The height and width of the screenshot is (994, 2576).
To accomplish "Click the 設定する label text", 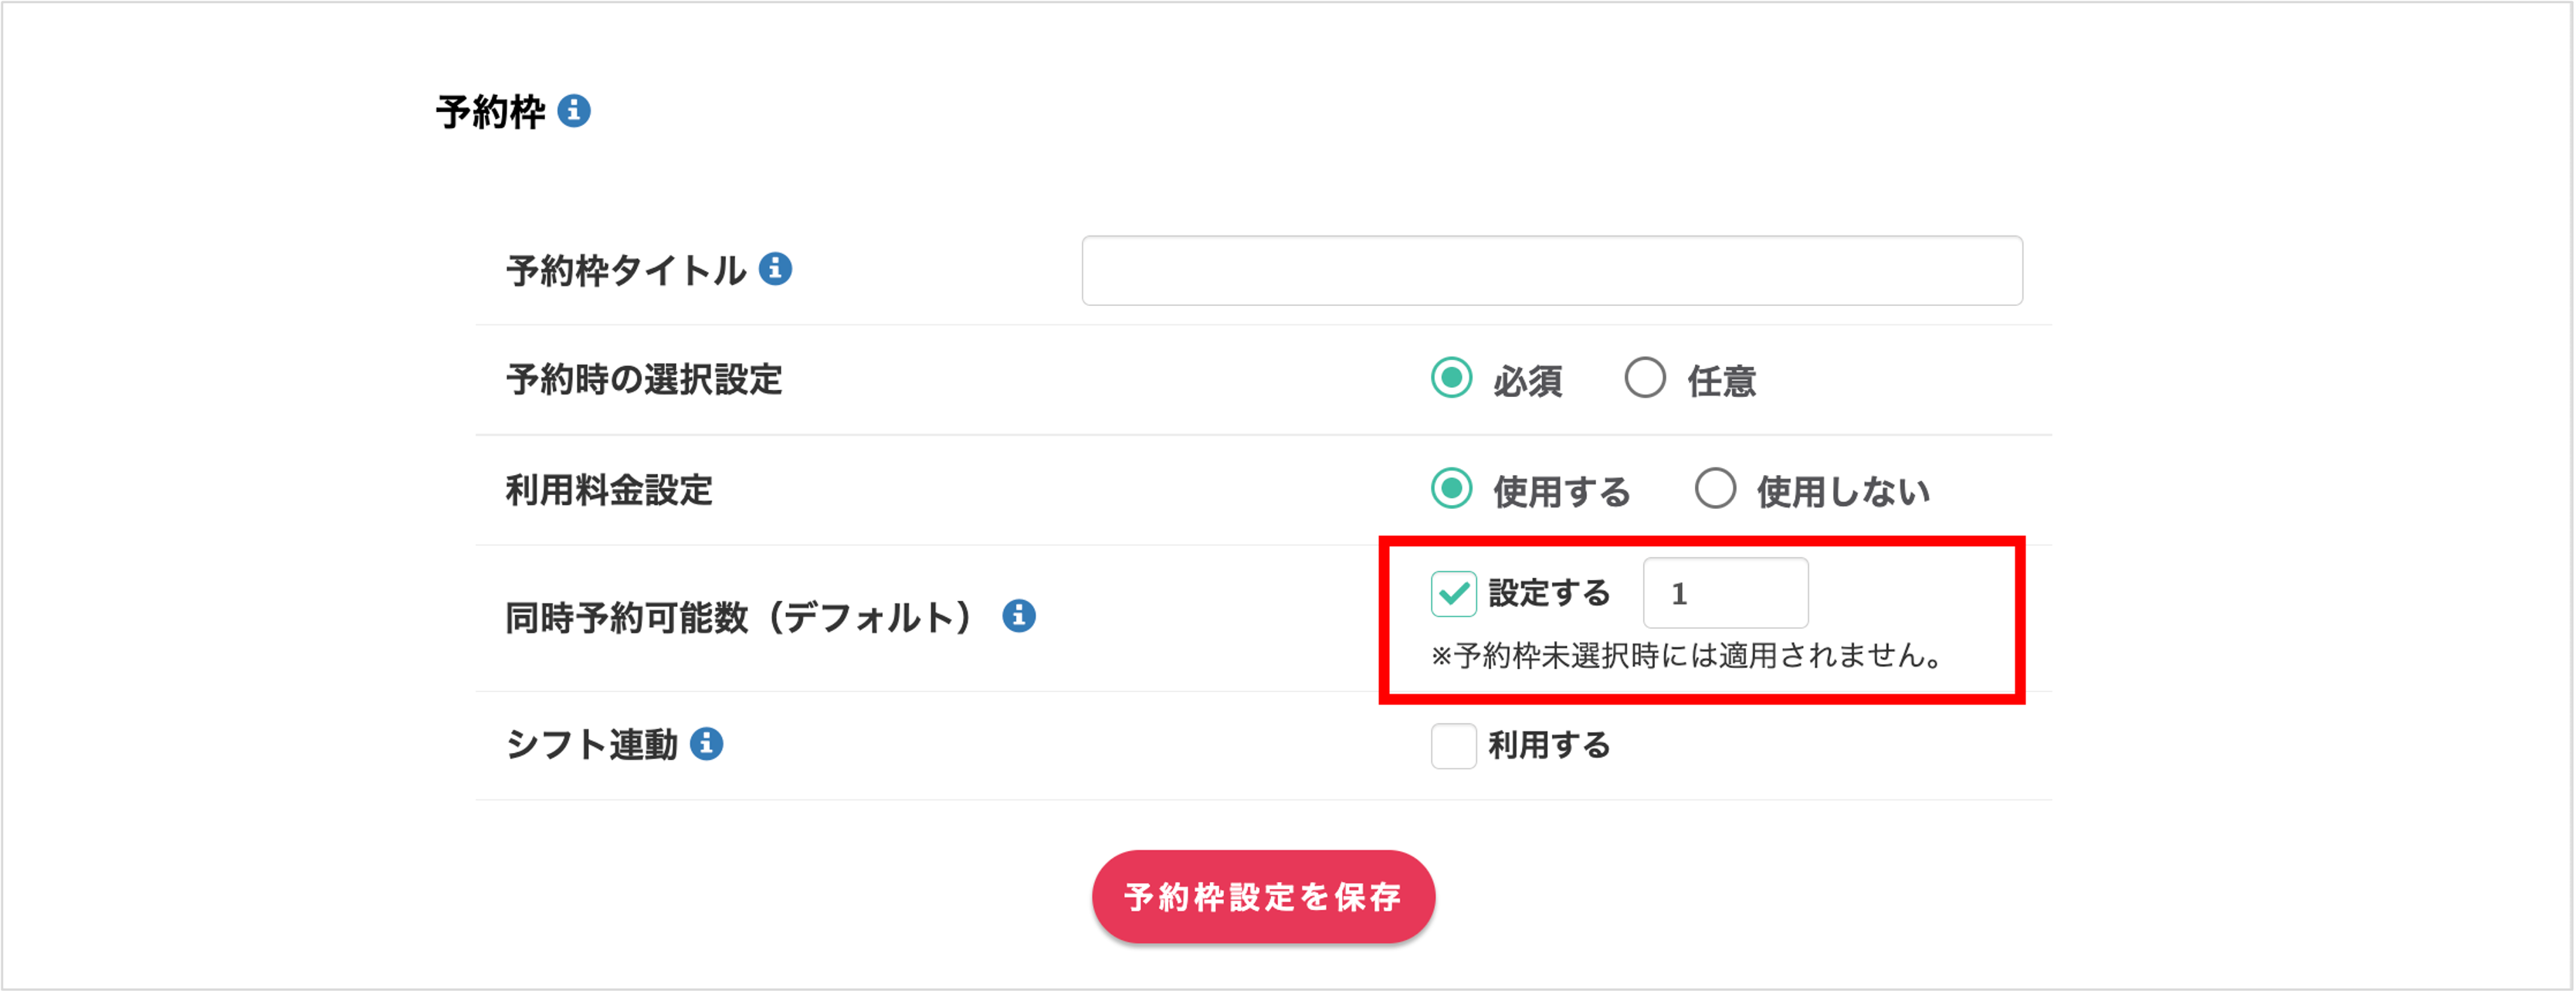I will point(1548,594).
